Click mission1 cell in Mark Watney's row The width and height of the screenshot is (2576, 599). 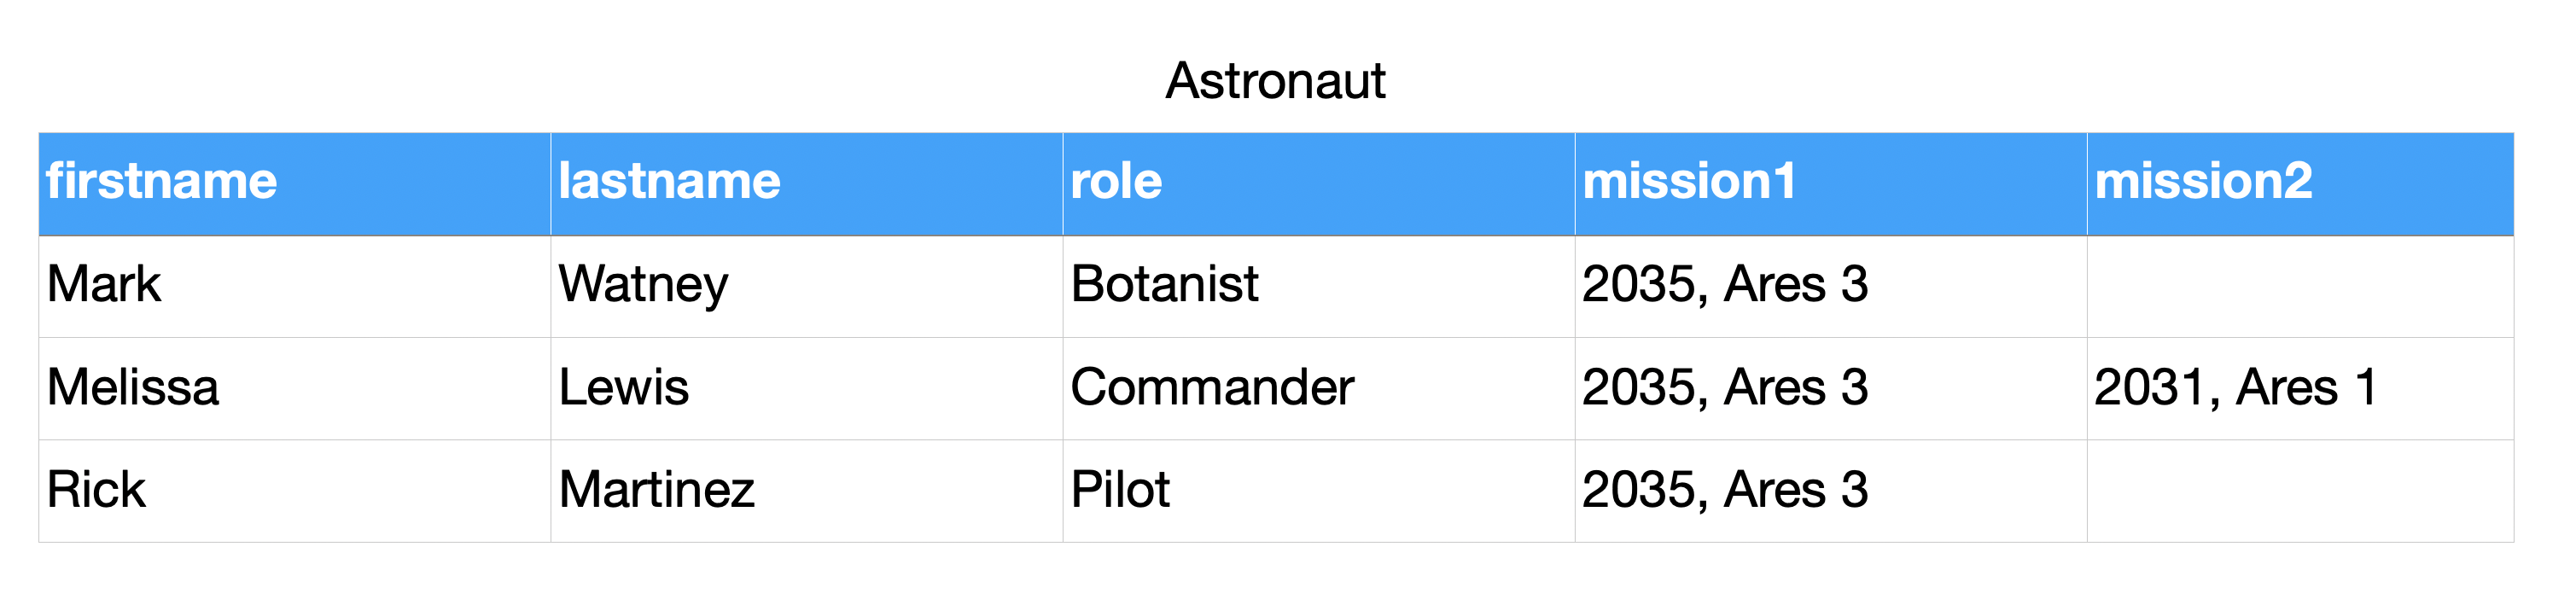tap(1725, 285)
